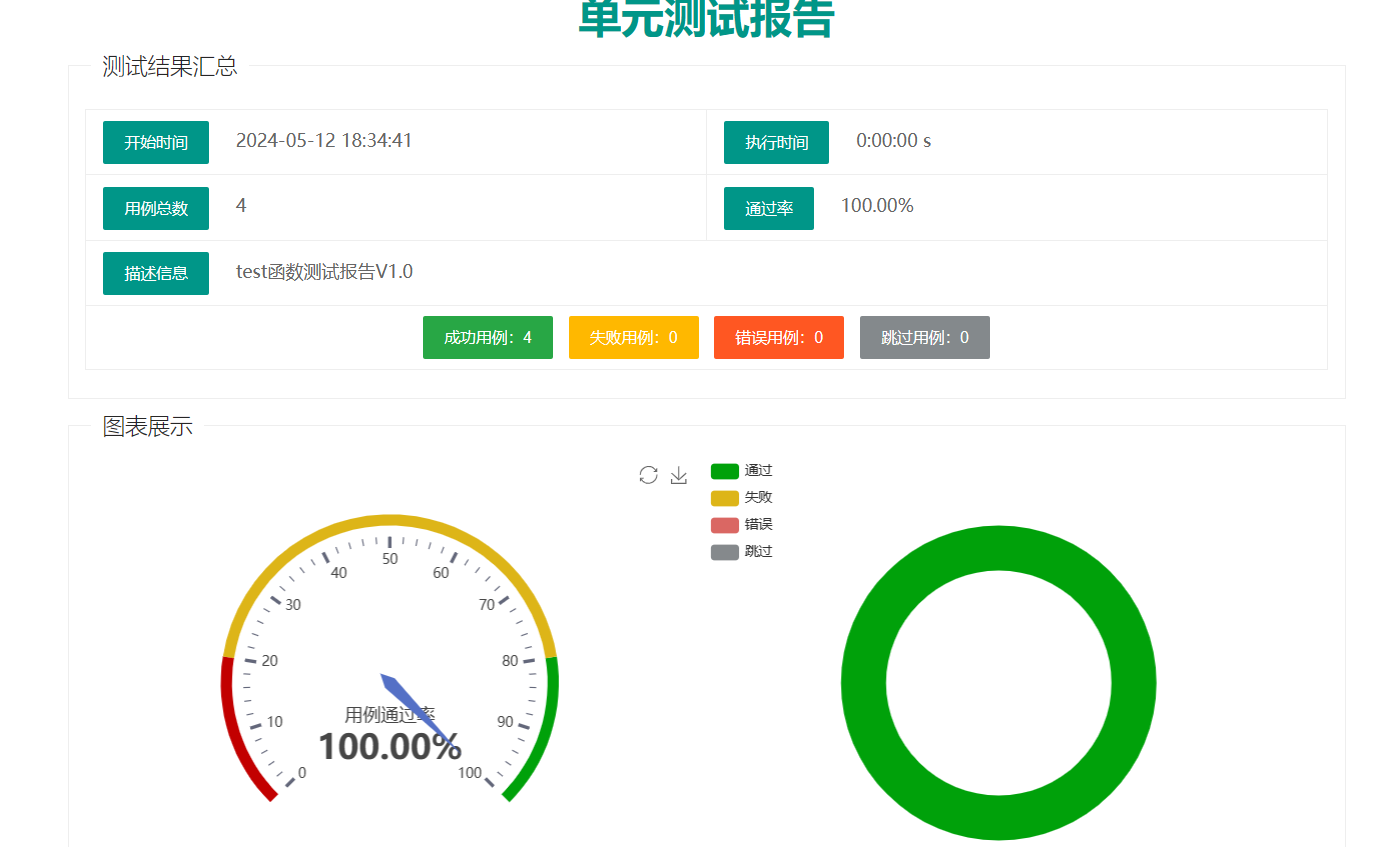
Task: Toggle the 错误 legend item
Action: click(x=742, y=525)
